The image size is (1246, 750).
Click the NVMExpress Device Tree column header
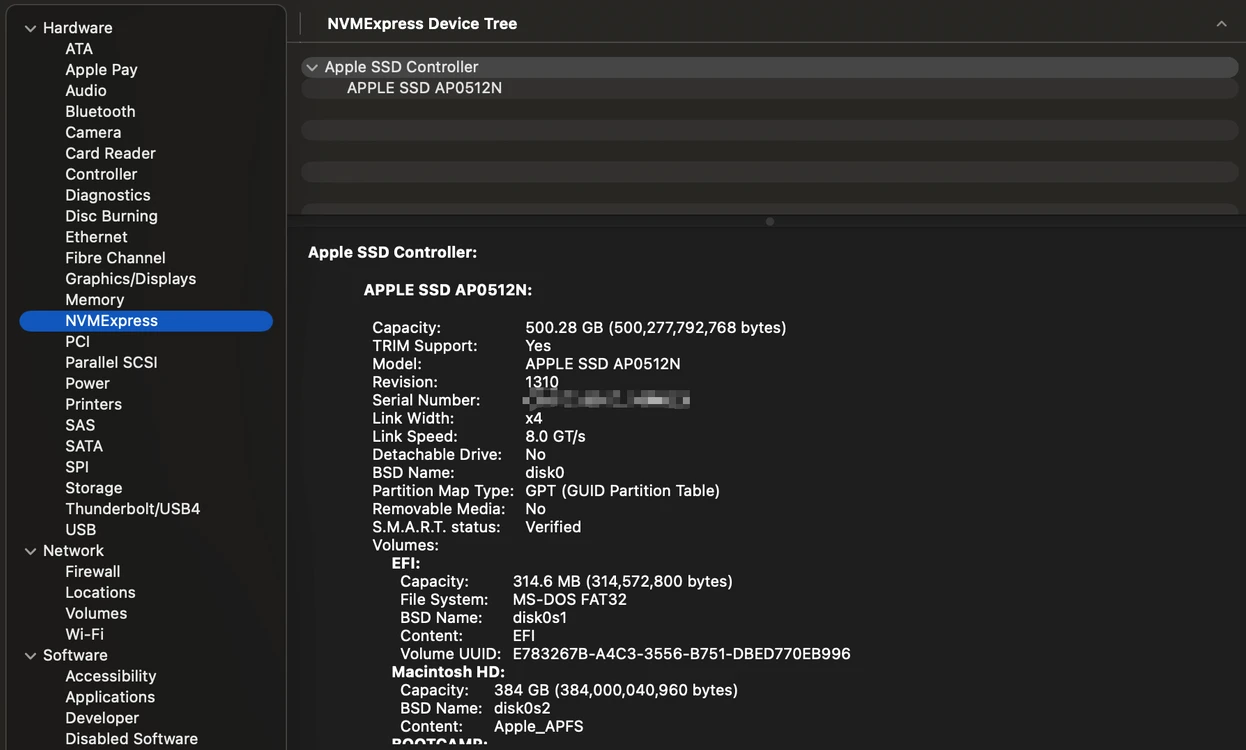422,24
